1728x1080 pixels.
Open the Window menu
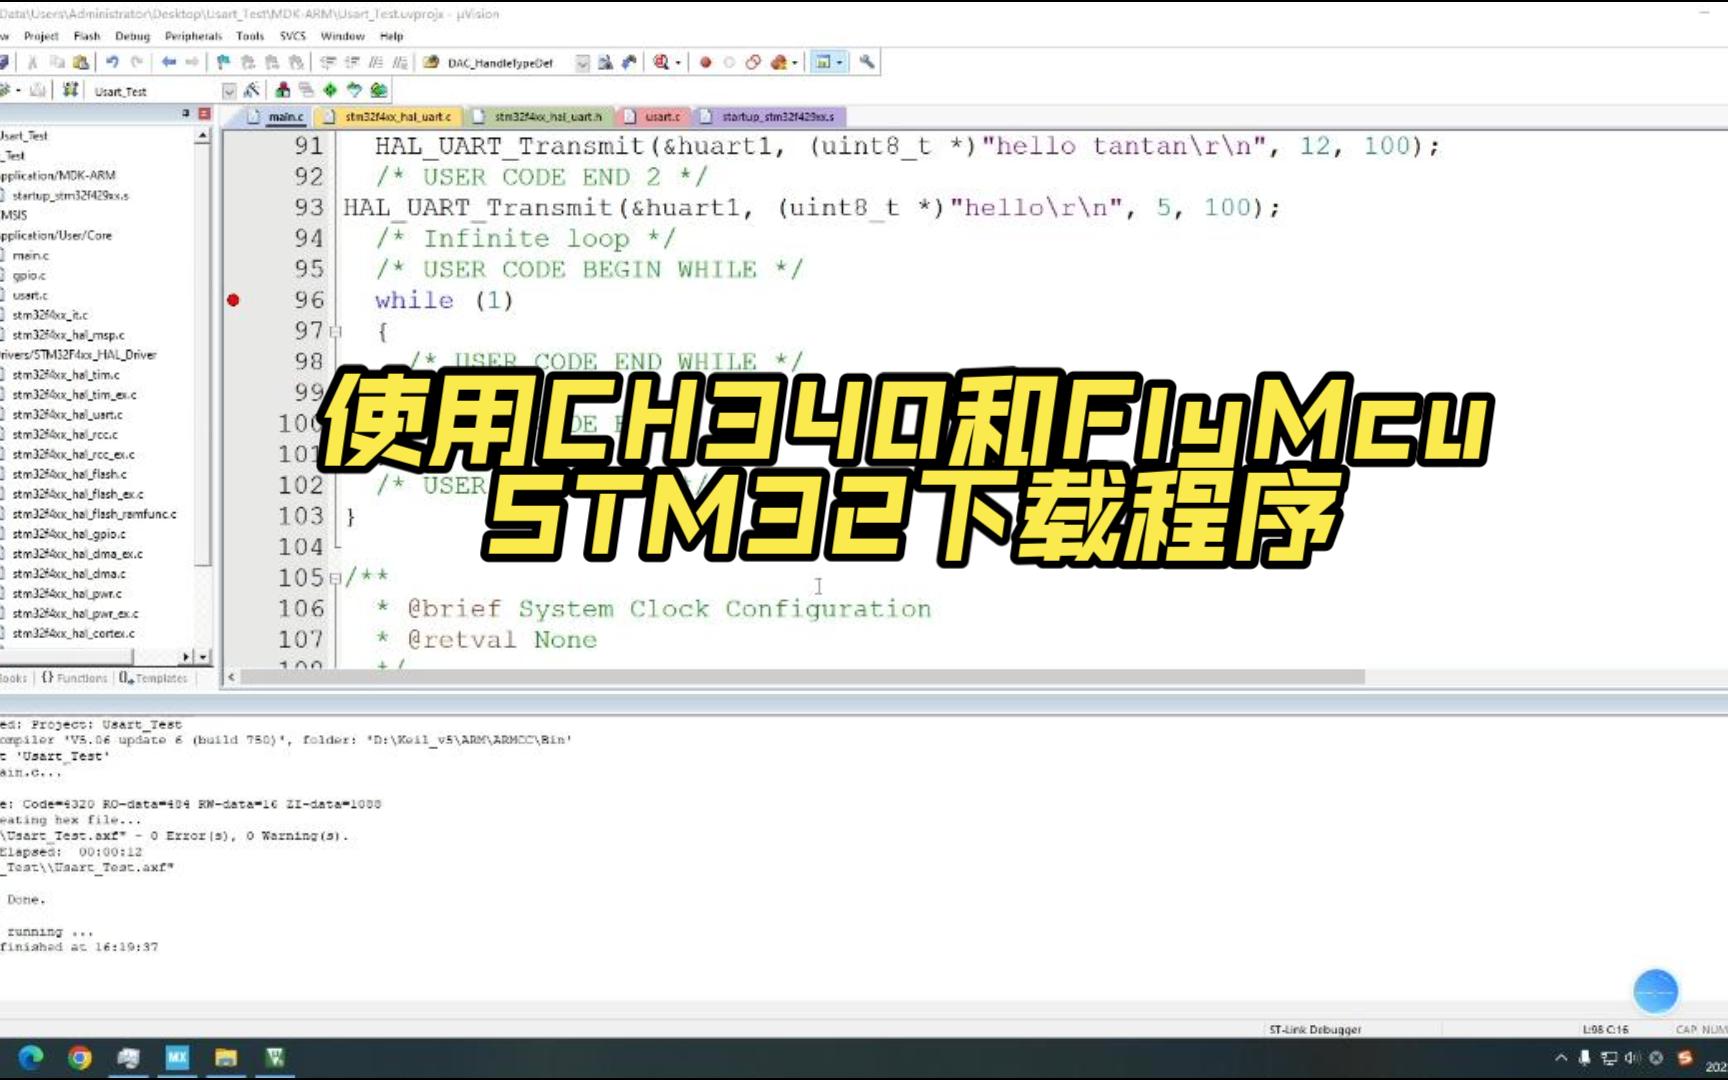[x=343, y=36]
